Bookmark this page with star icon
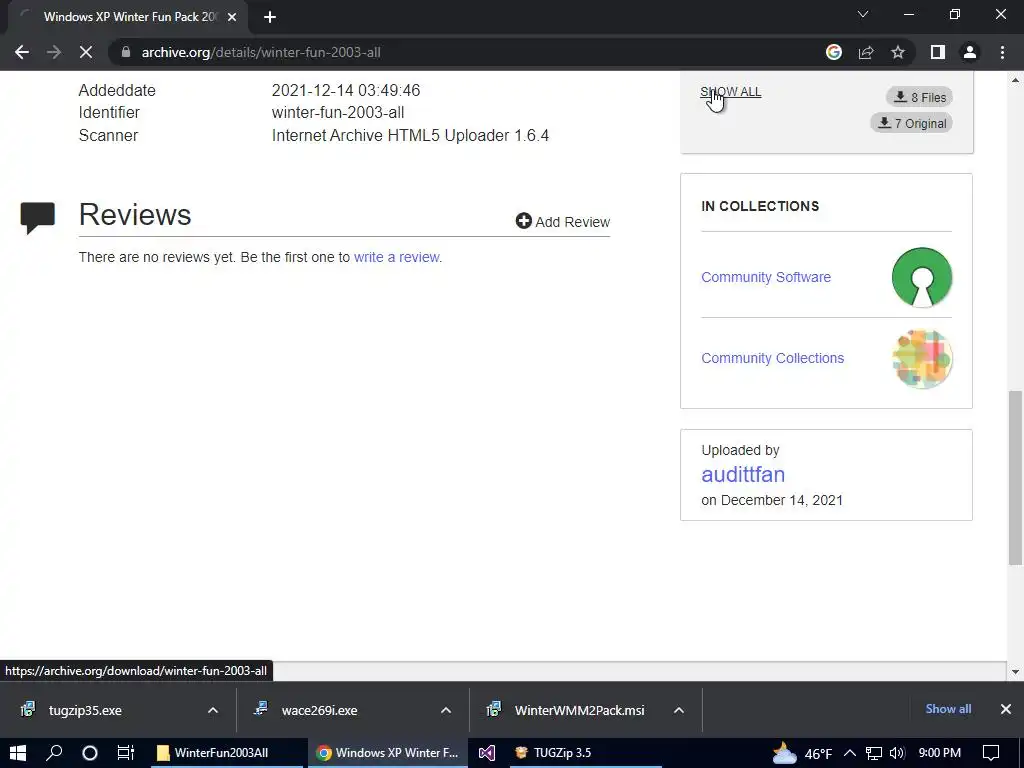Image resolution: width=1024 pixels, height=768 pixels. [898, 52]
